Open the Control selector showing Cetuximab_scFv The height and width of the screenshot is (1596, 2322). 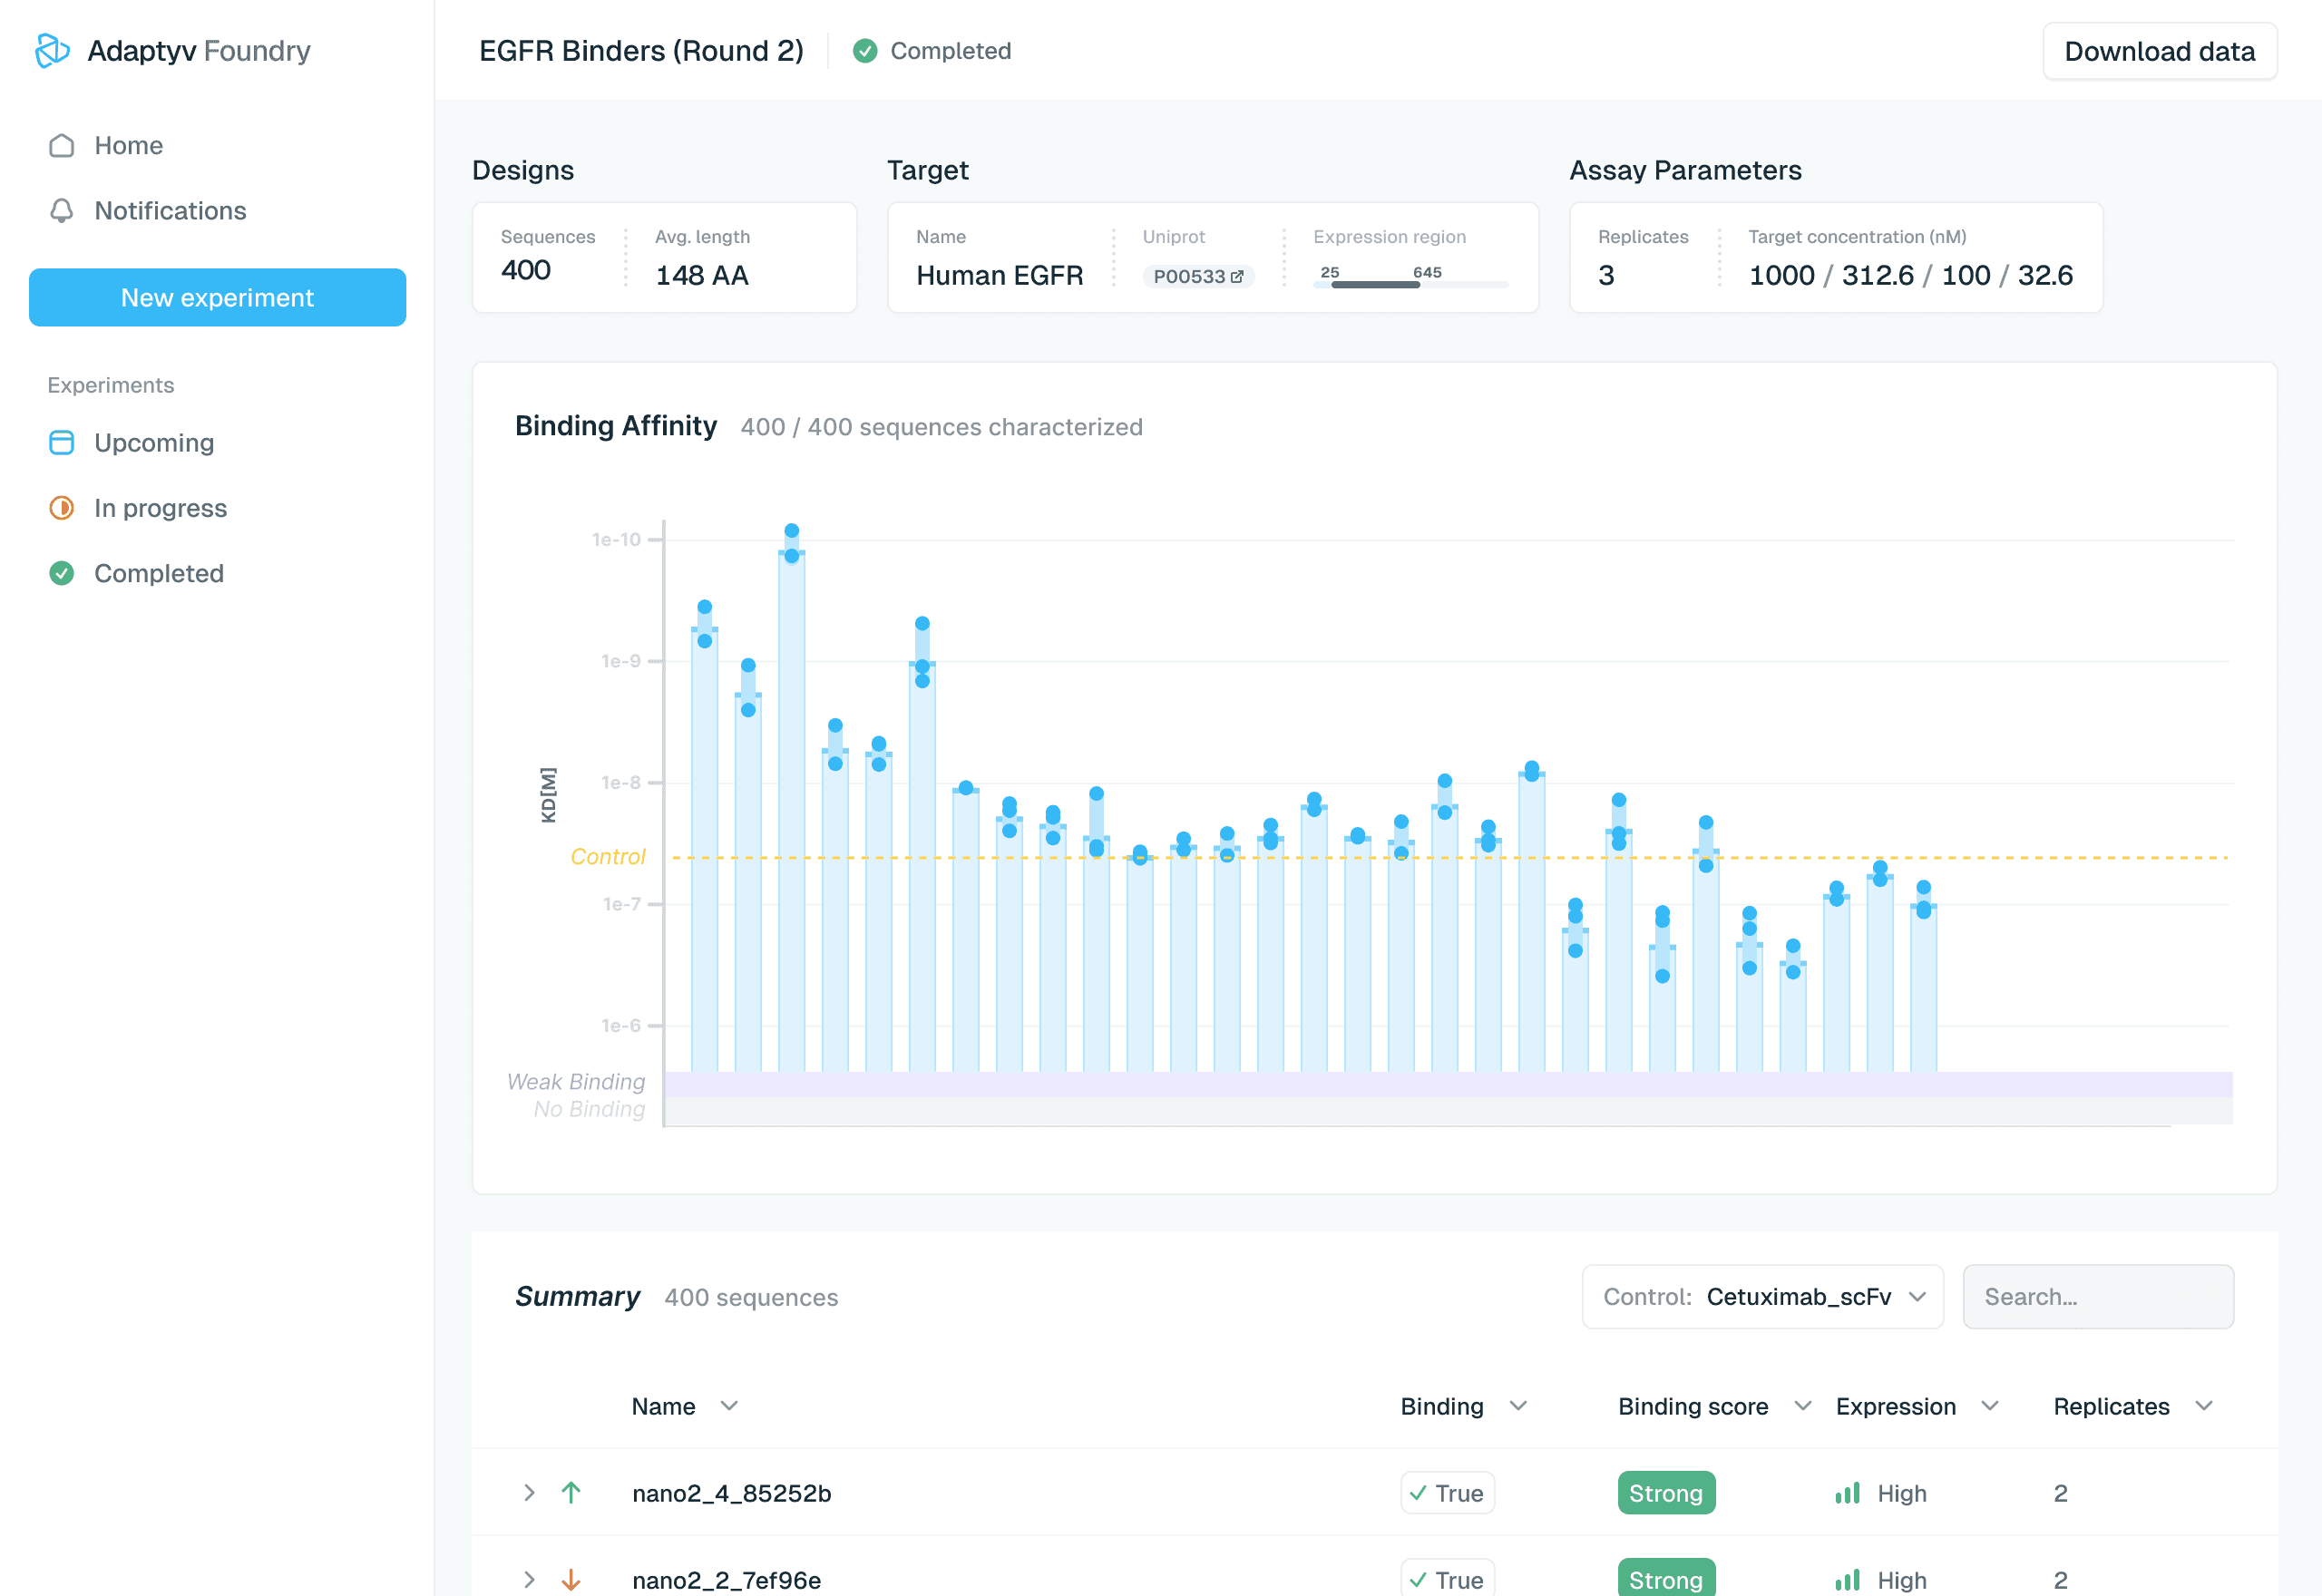click(x=1762, y=1296)
